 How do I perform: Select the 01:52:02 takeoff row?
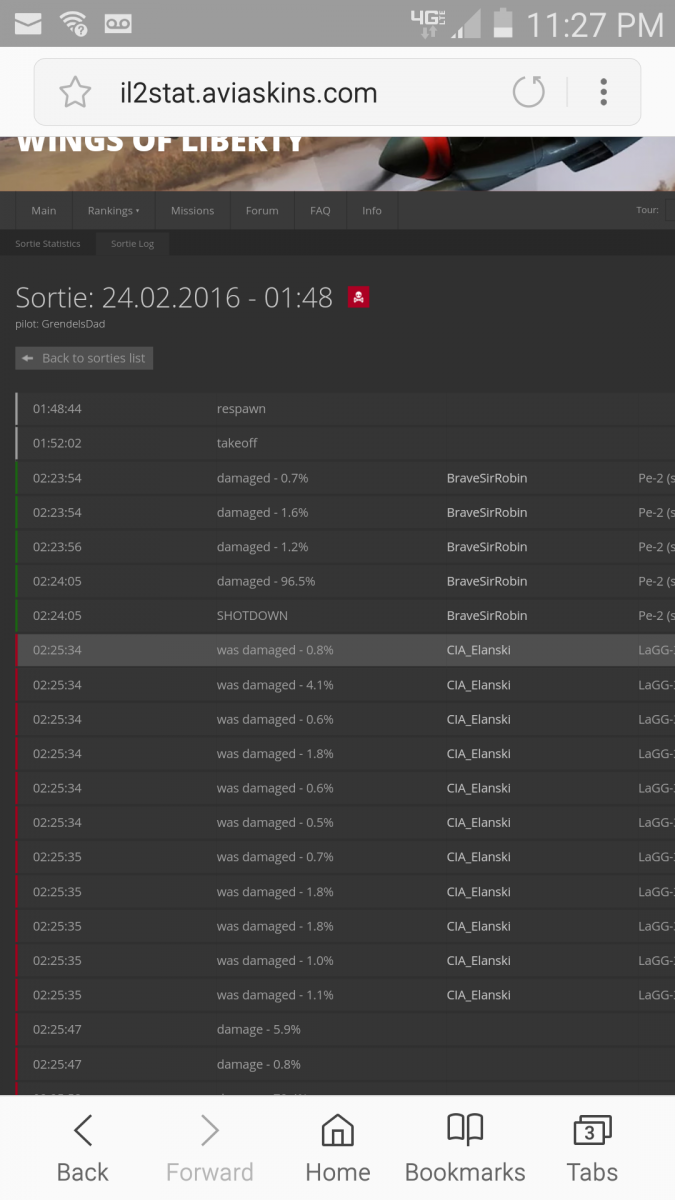point(345,443)
